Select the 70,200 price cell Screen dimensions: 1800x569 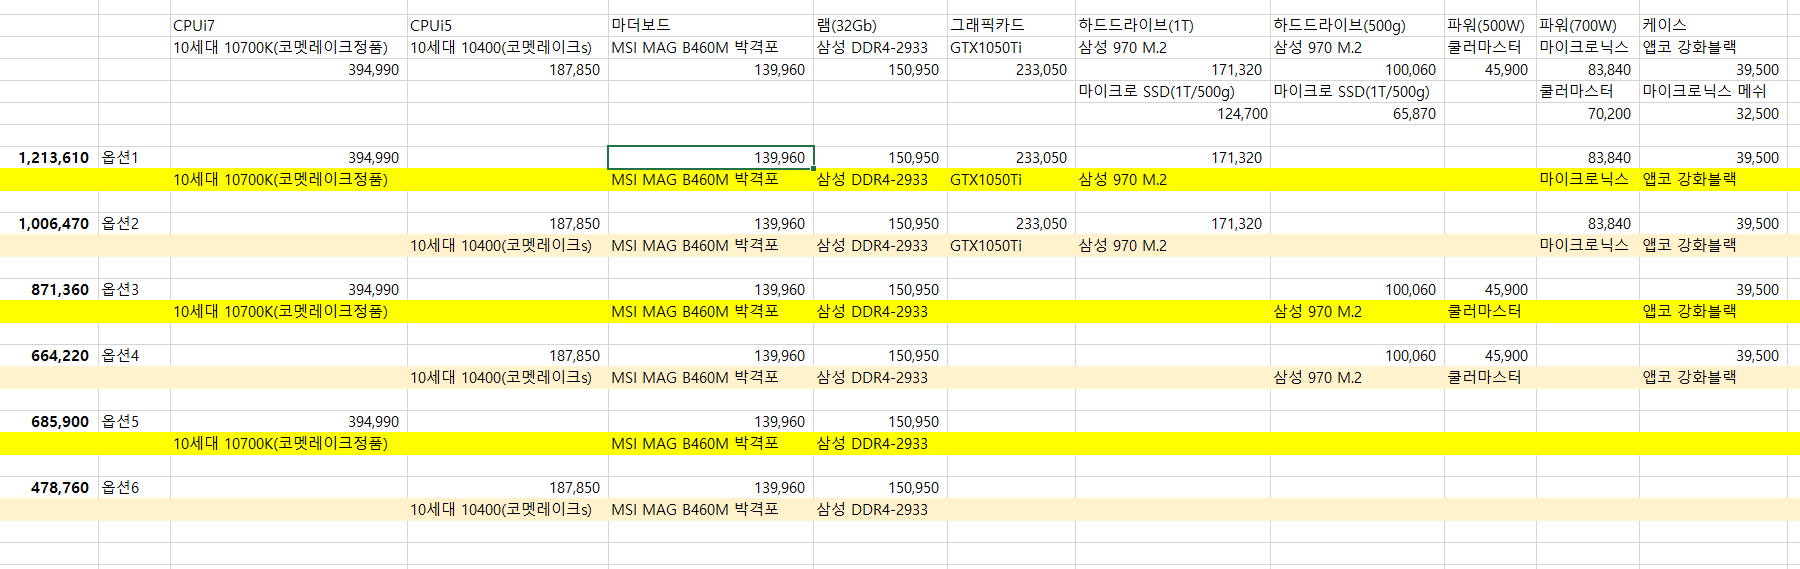[x=1588, y=113]
